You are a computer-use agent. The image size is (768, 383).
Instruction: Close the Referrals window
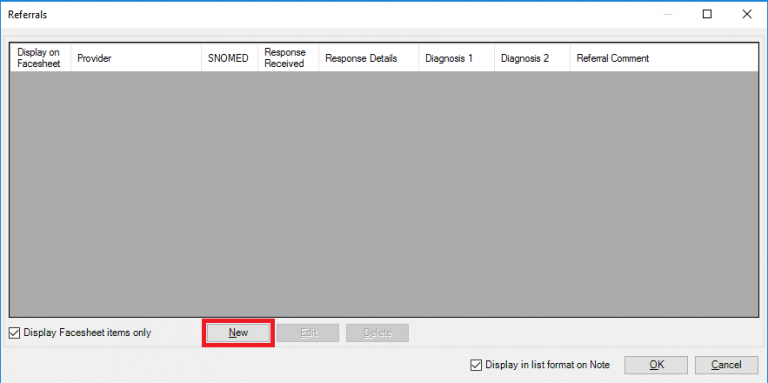pos(747,14)
